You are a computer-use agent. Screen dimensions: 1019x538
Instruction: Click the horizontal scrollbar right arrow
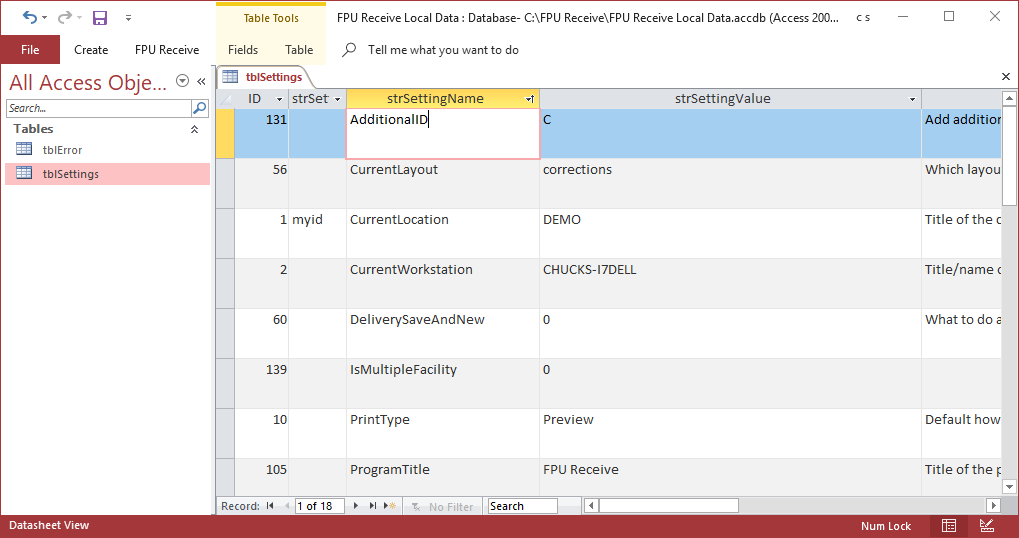(x=993, y=506)
